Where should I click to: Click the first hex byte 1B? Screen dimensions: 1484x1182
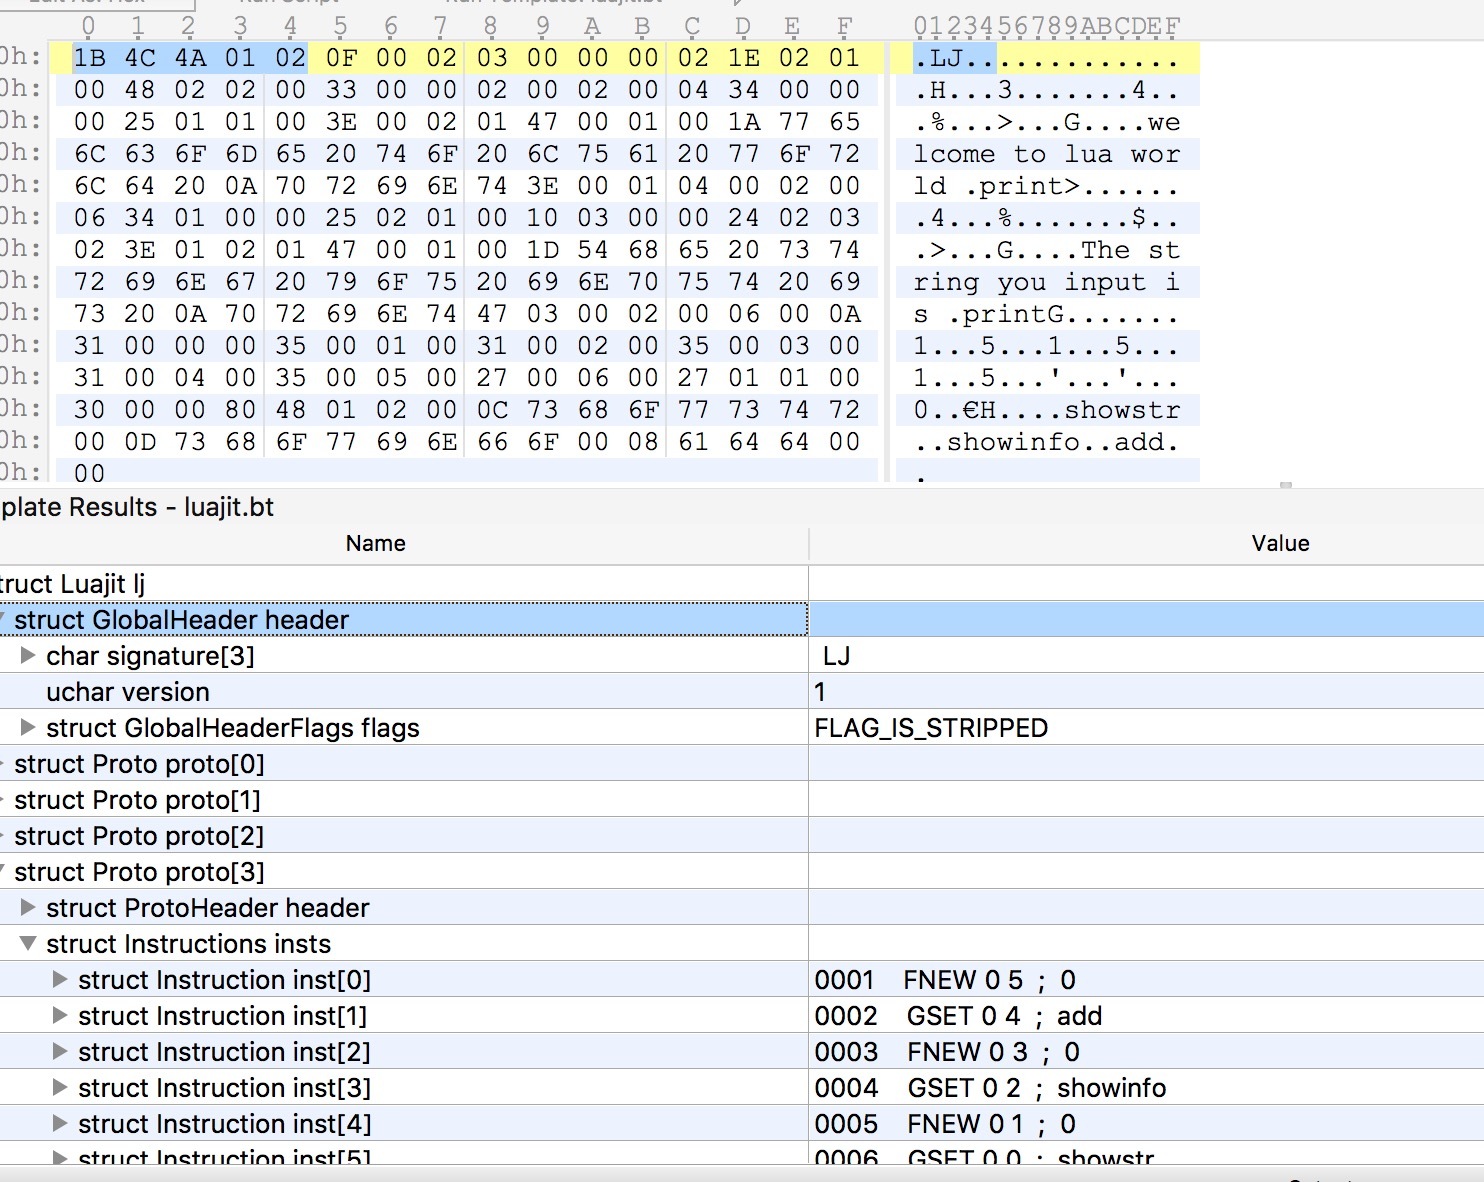(x=89, y=58)
